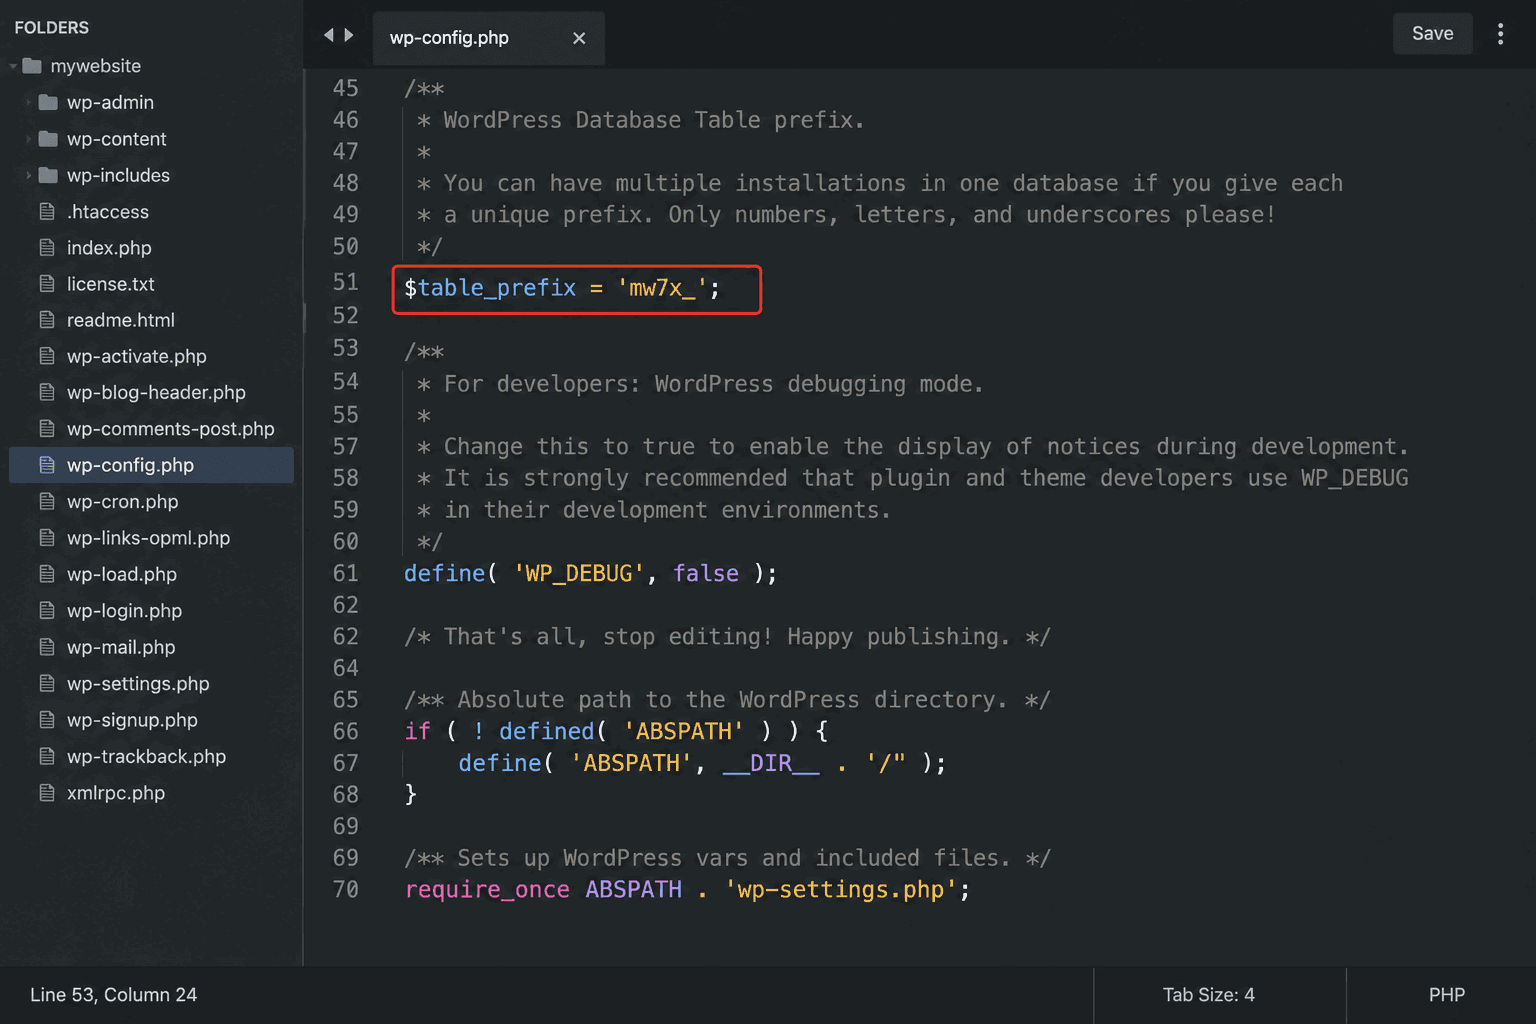Screen dimensions: 1536x1024
Task: Open wp-comments-post.php file
Action: (171, 429)
